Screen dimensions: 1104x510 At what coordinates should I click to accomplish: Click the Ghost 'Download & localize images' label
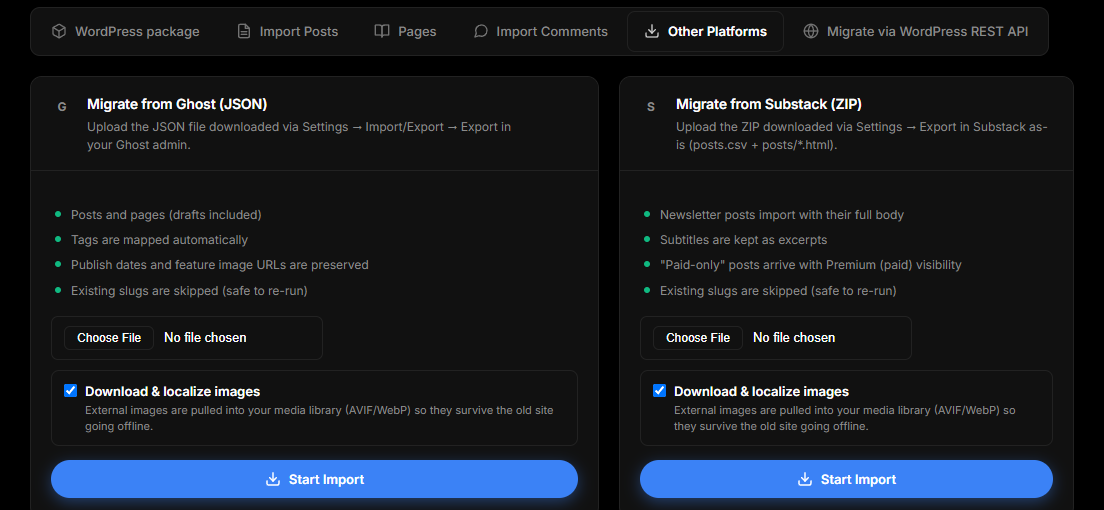coord(172,392)
